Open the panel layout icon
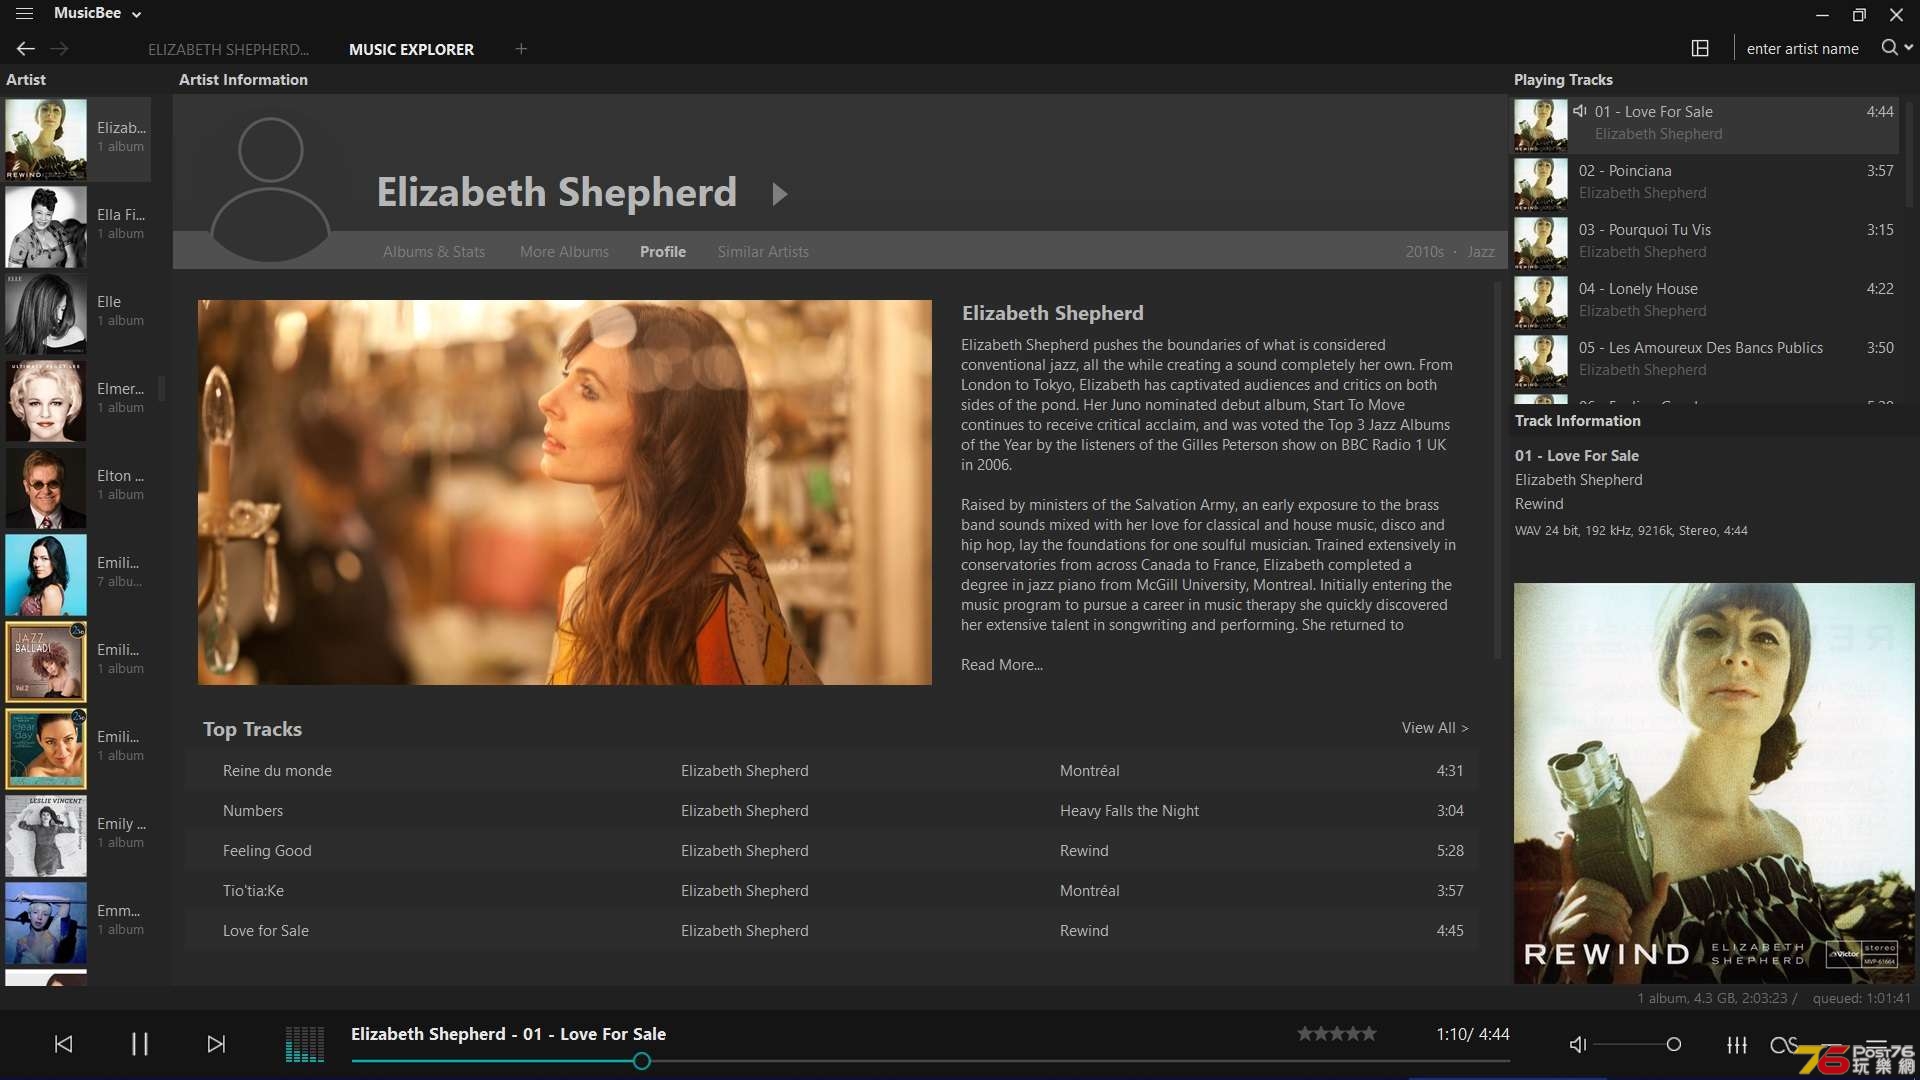The image size is (1920, 1080). pyautogui.click(x=1700, y=48)
